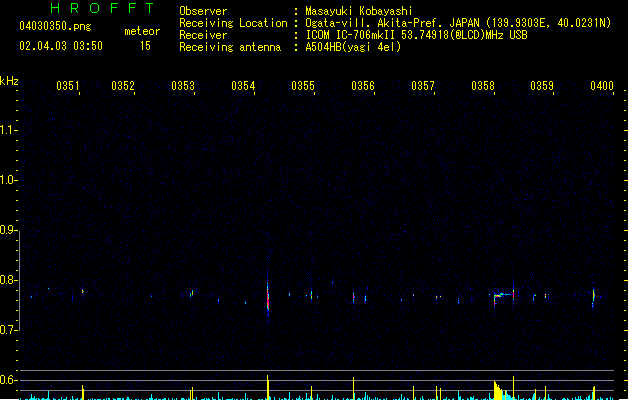Select the filename 04030350.png
Viewport: 629px width, 400px height.
[55, 26]
